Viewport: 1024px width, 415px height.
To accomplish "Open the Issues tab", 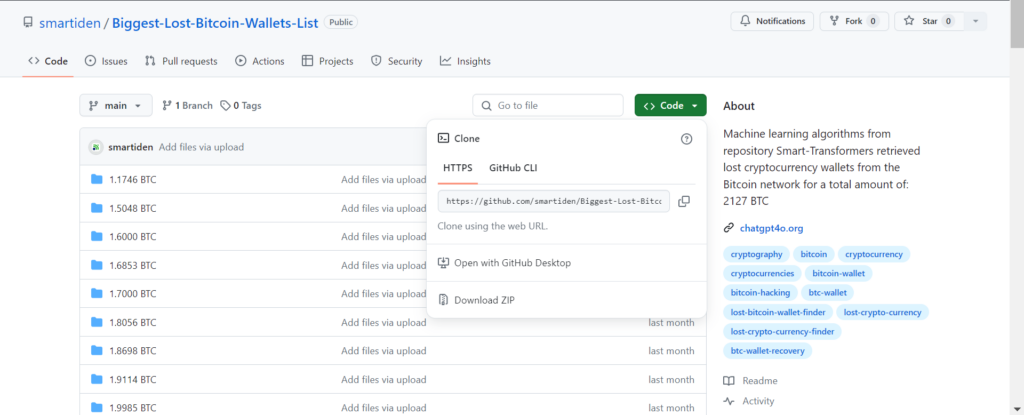I will pos(106,61).
